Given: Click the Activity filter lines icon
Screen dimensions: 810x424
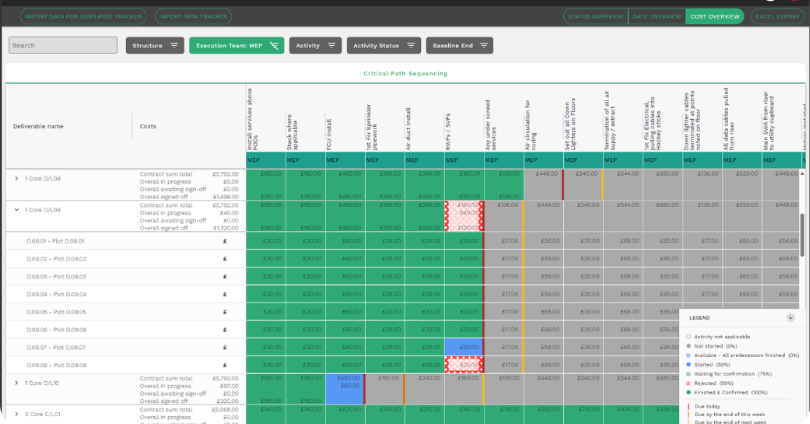Looking at the screenshot, I should pyautogui.click(x=331, y=46).
